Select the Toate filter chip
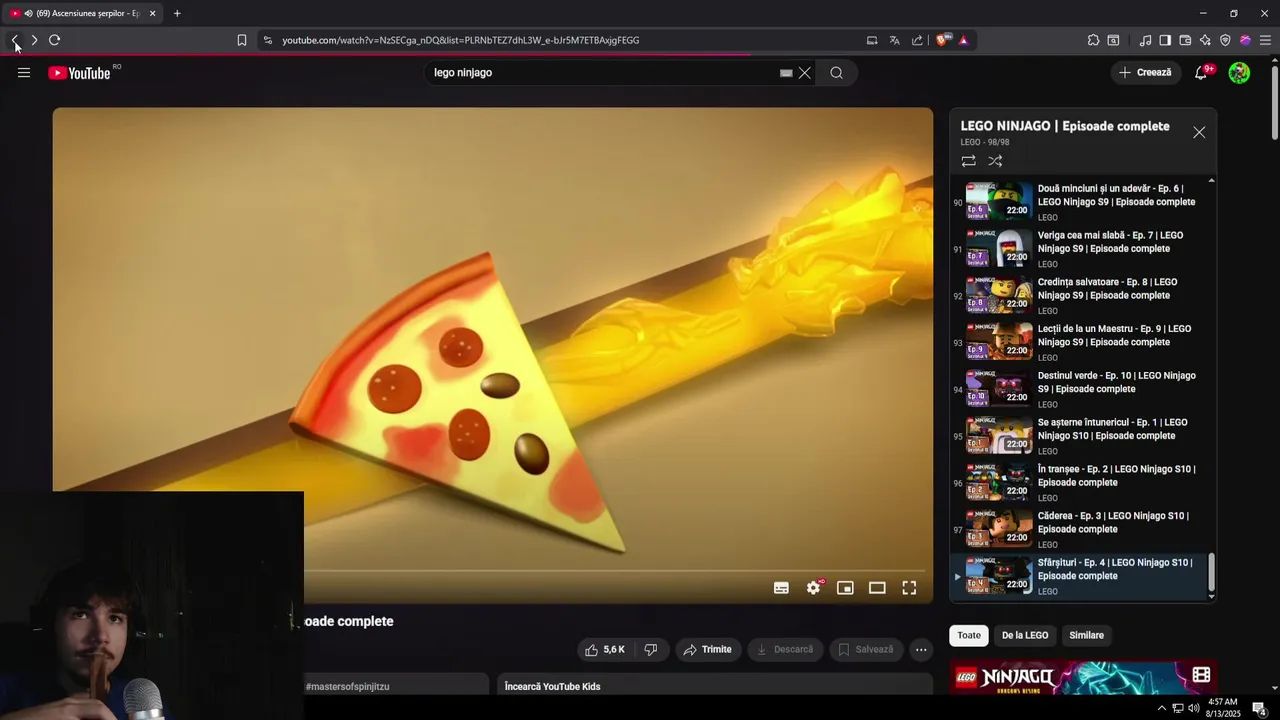Image resolution: width=1280 pixels, height=720 pixels. coord(969,635)
